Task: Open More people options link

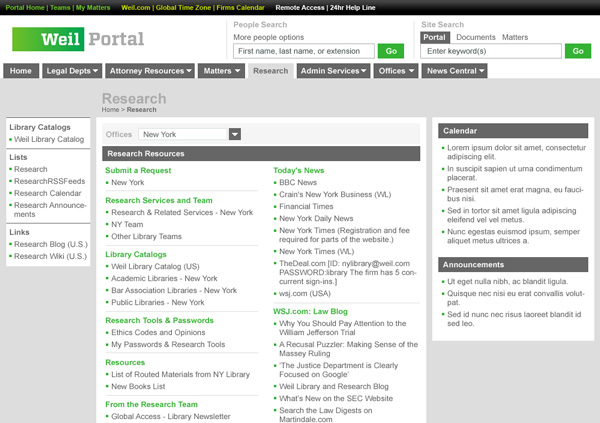Action: (269, 37)
